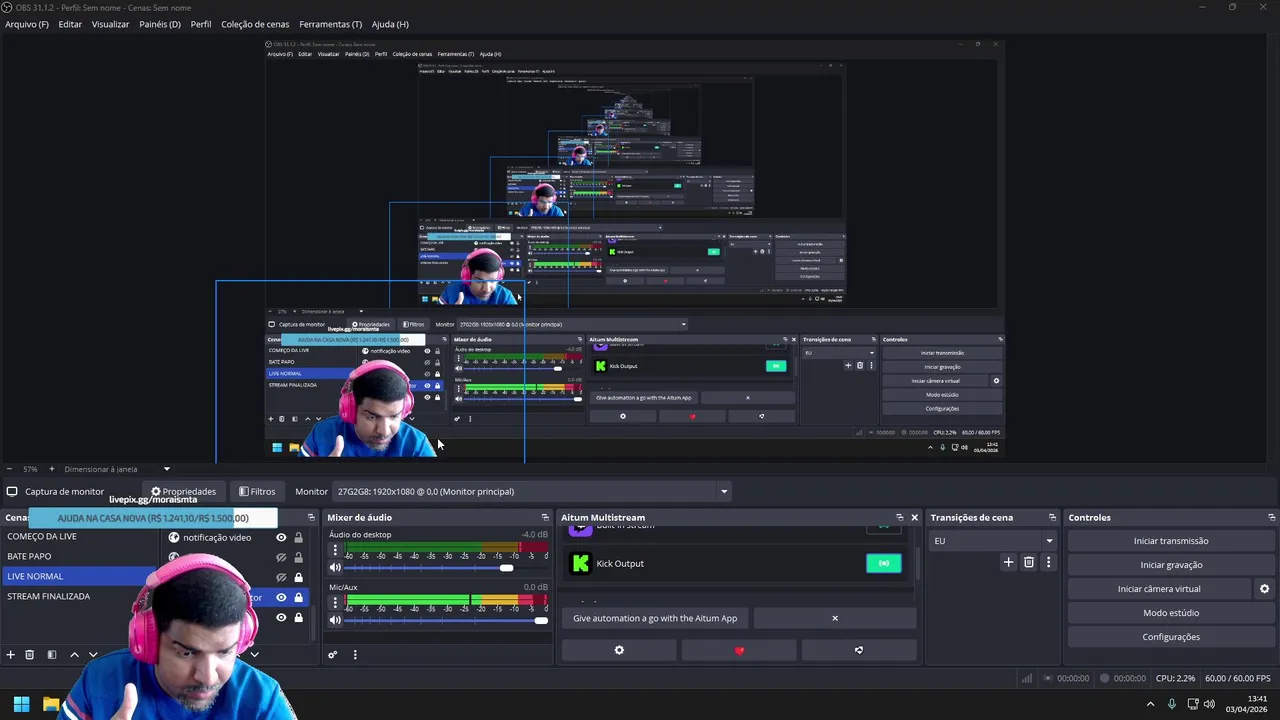Viewport: 1280px width, 720px height.
Task: Click Iniciar gravação
Action: 1171,565
